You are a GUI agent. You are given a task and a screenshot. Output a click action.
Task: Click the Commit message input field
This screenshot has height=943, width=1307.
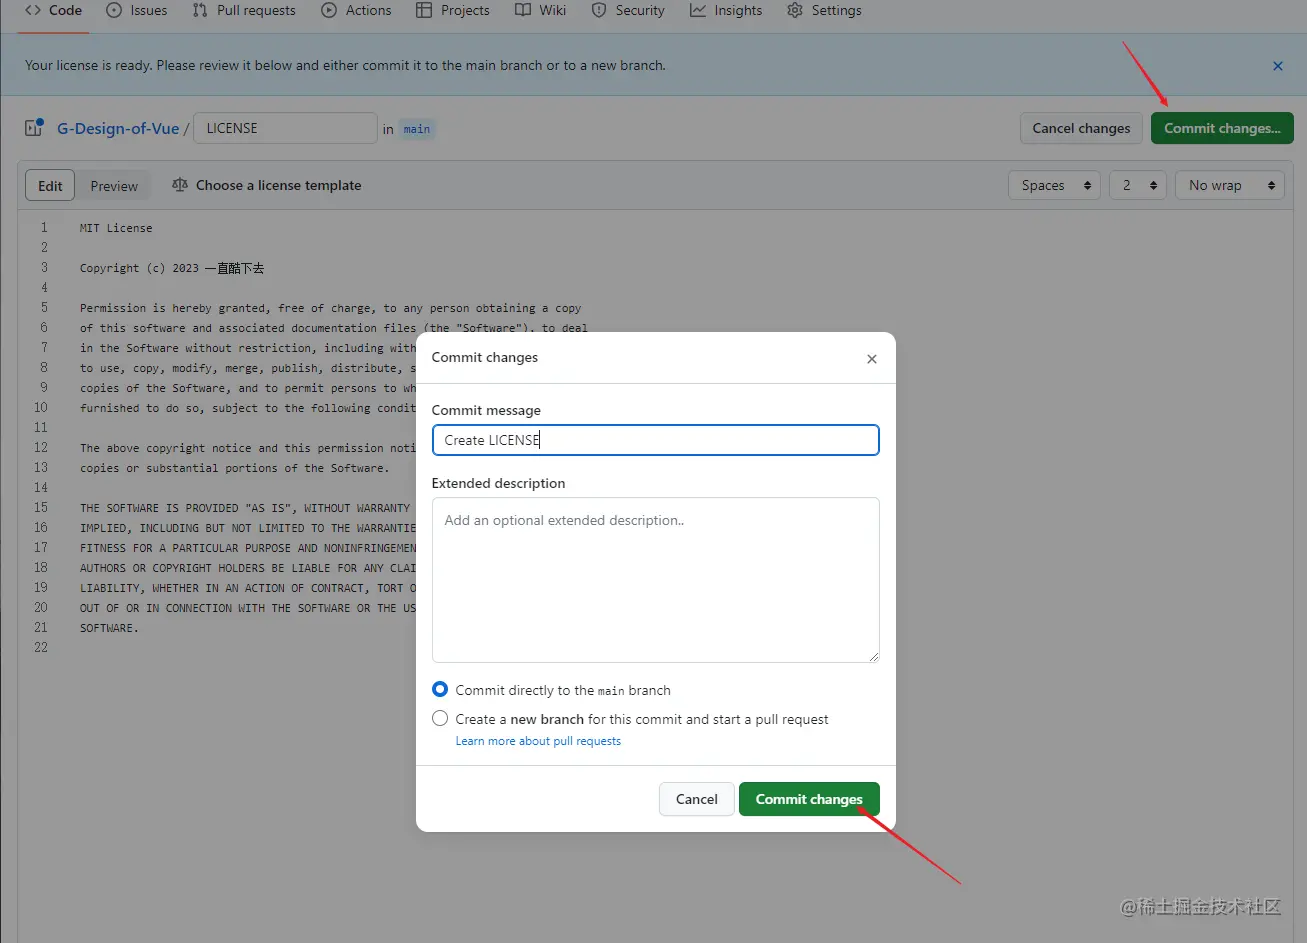point(656,440)
